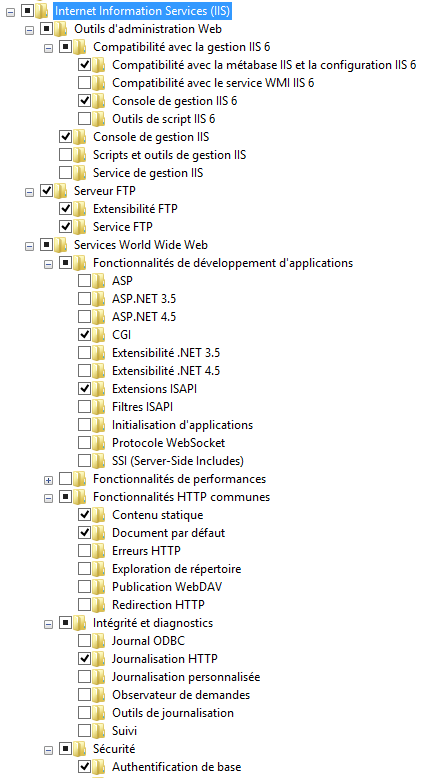Click folder icon beside Observateur de demandes
This screenshot has width=428, height=778.
tap(99, 695)
